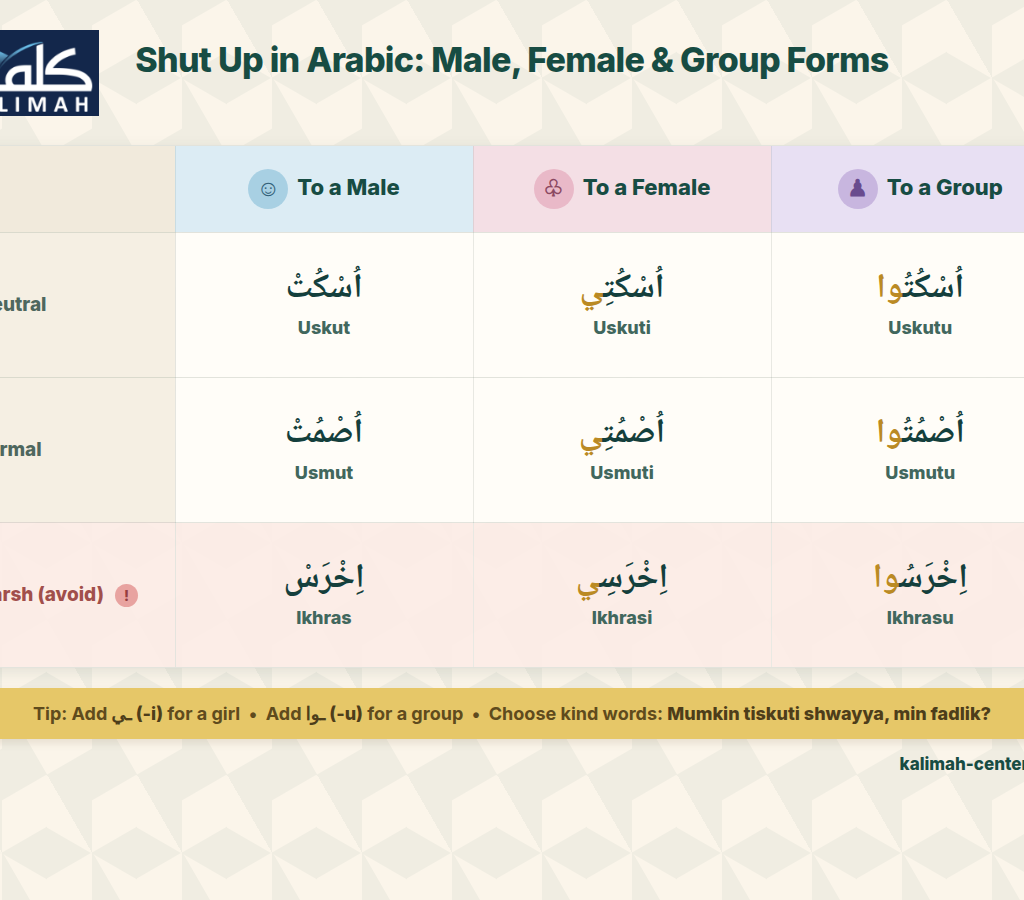1024x900 pixels.
Task: Click the pawn icon beside To a Group
Action: pos(857,189)
